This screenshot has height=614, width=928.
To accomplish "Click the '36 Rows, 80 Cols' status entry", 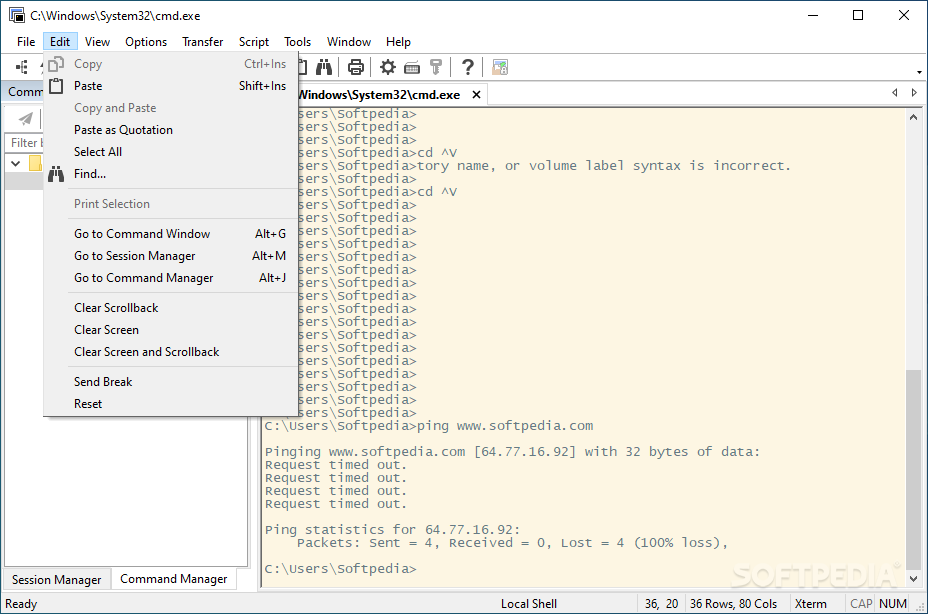I will [733, 603].
